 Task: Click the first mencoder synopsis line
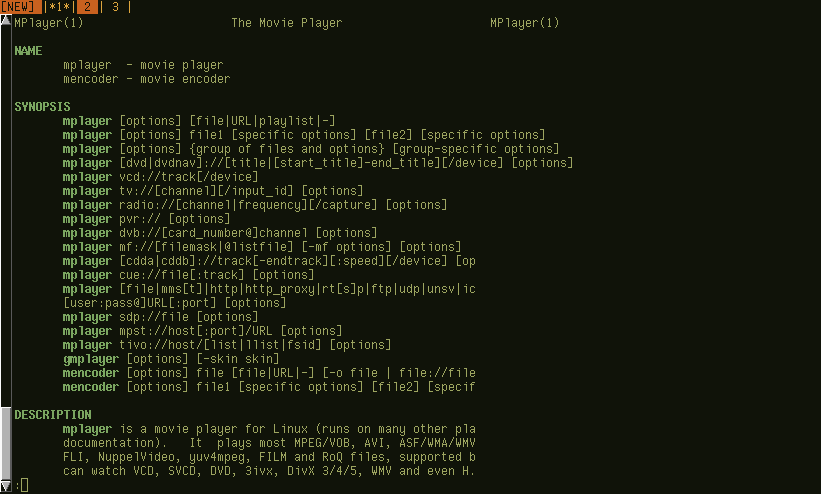(x=269, y=373)
